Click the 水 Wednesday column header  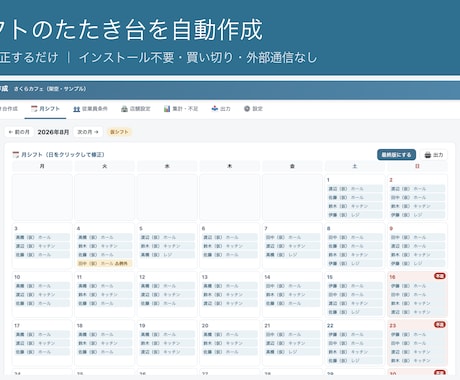[x=167, y=166]
